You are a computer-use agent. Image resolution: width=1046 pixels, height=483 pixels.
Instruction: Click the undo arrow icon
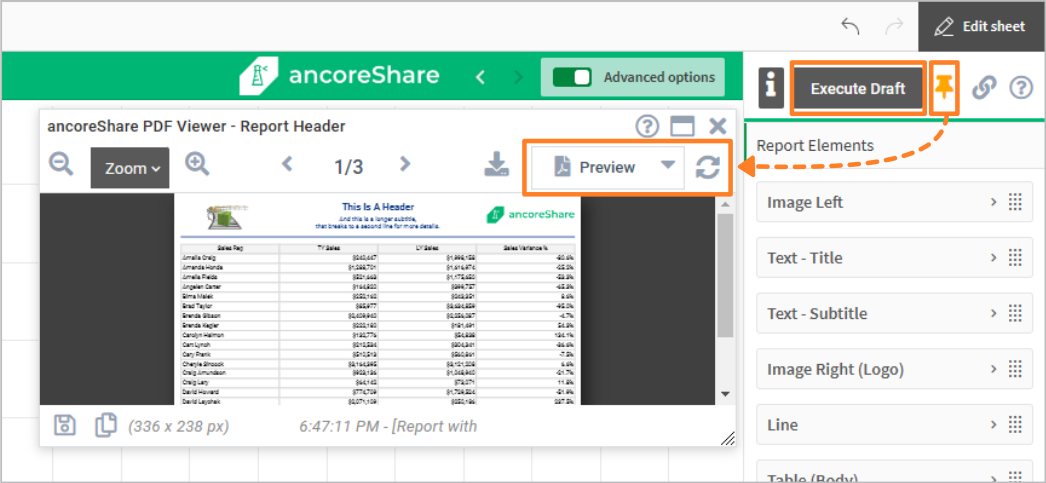[x=850, y=27]
